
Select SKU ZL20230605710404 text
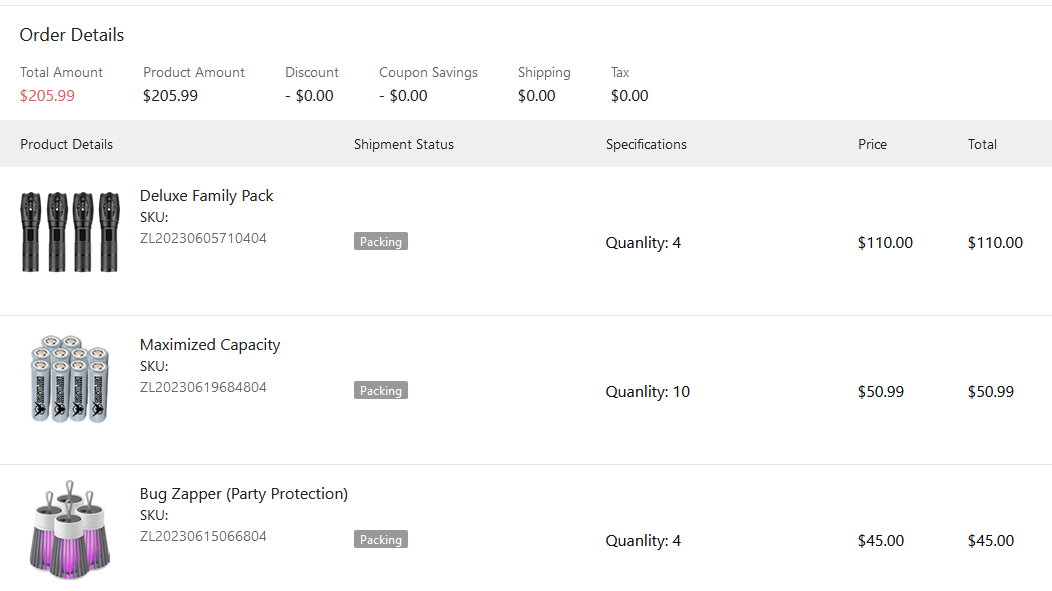(203, 239)
